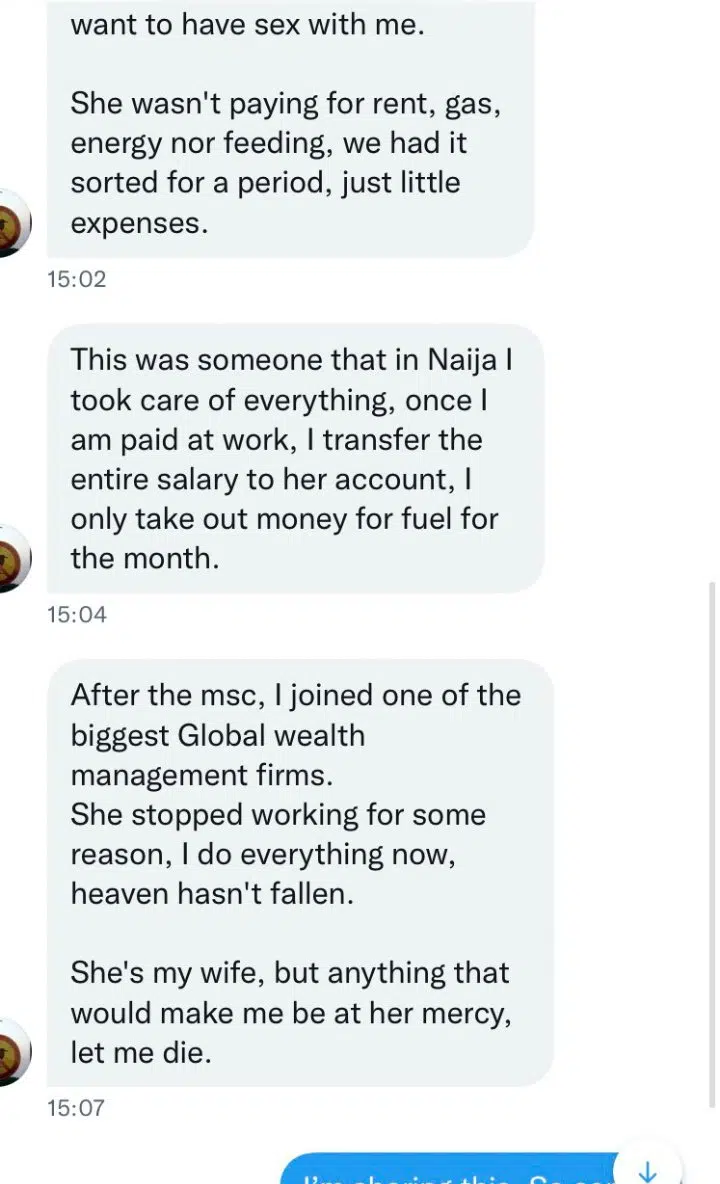The image size is (720, 1184).
Task: Click the text "let me die."
Action: [x=141, y=1052]
